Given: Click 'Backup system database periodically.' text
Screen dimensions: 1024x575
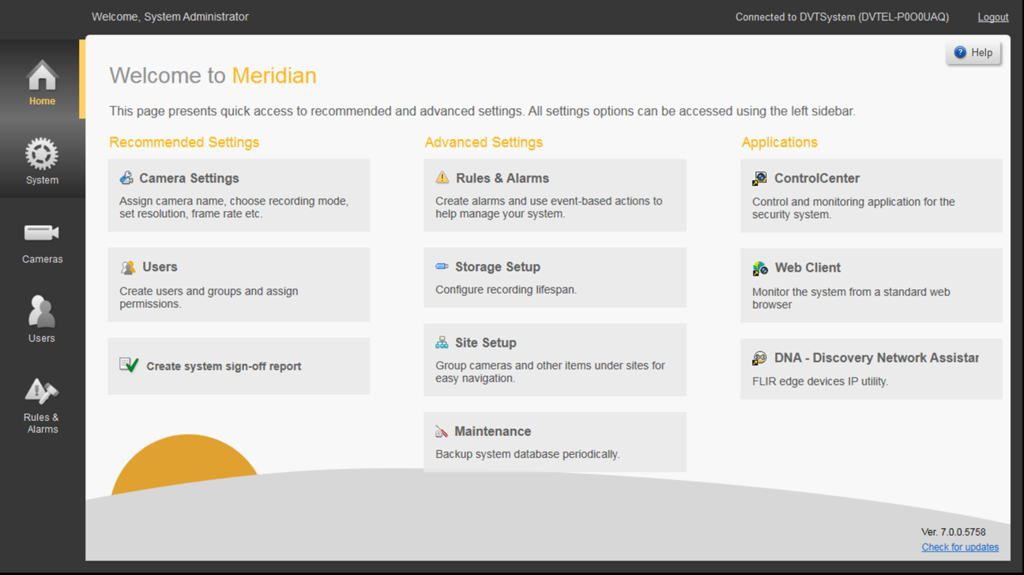Looking at the screenshot, I should [528, 454].
